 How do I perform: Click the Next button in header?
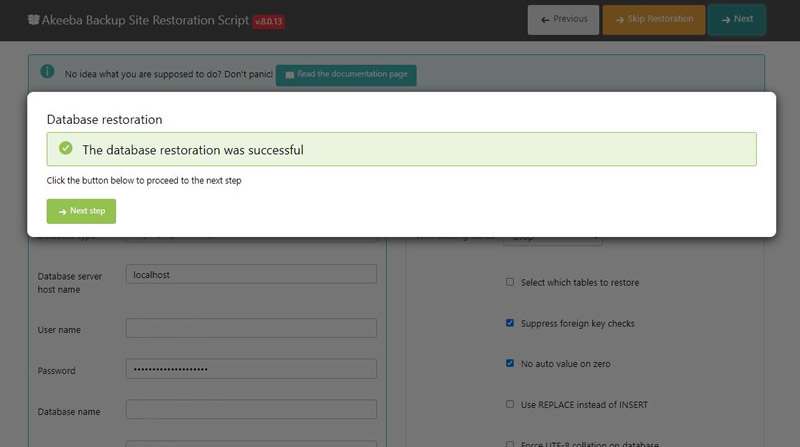coord(737,19)
